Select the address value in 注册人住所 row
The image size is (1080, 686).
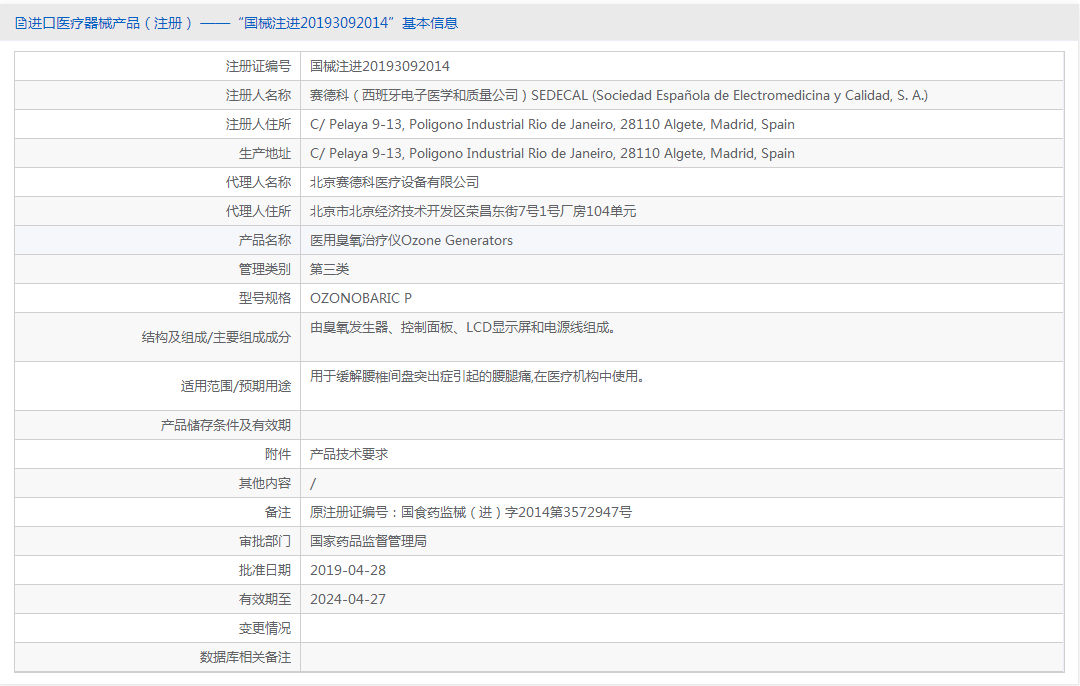point(552,124)
